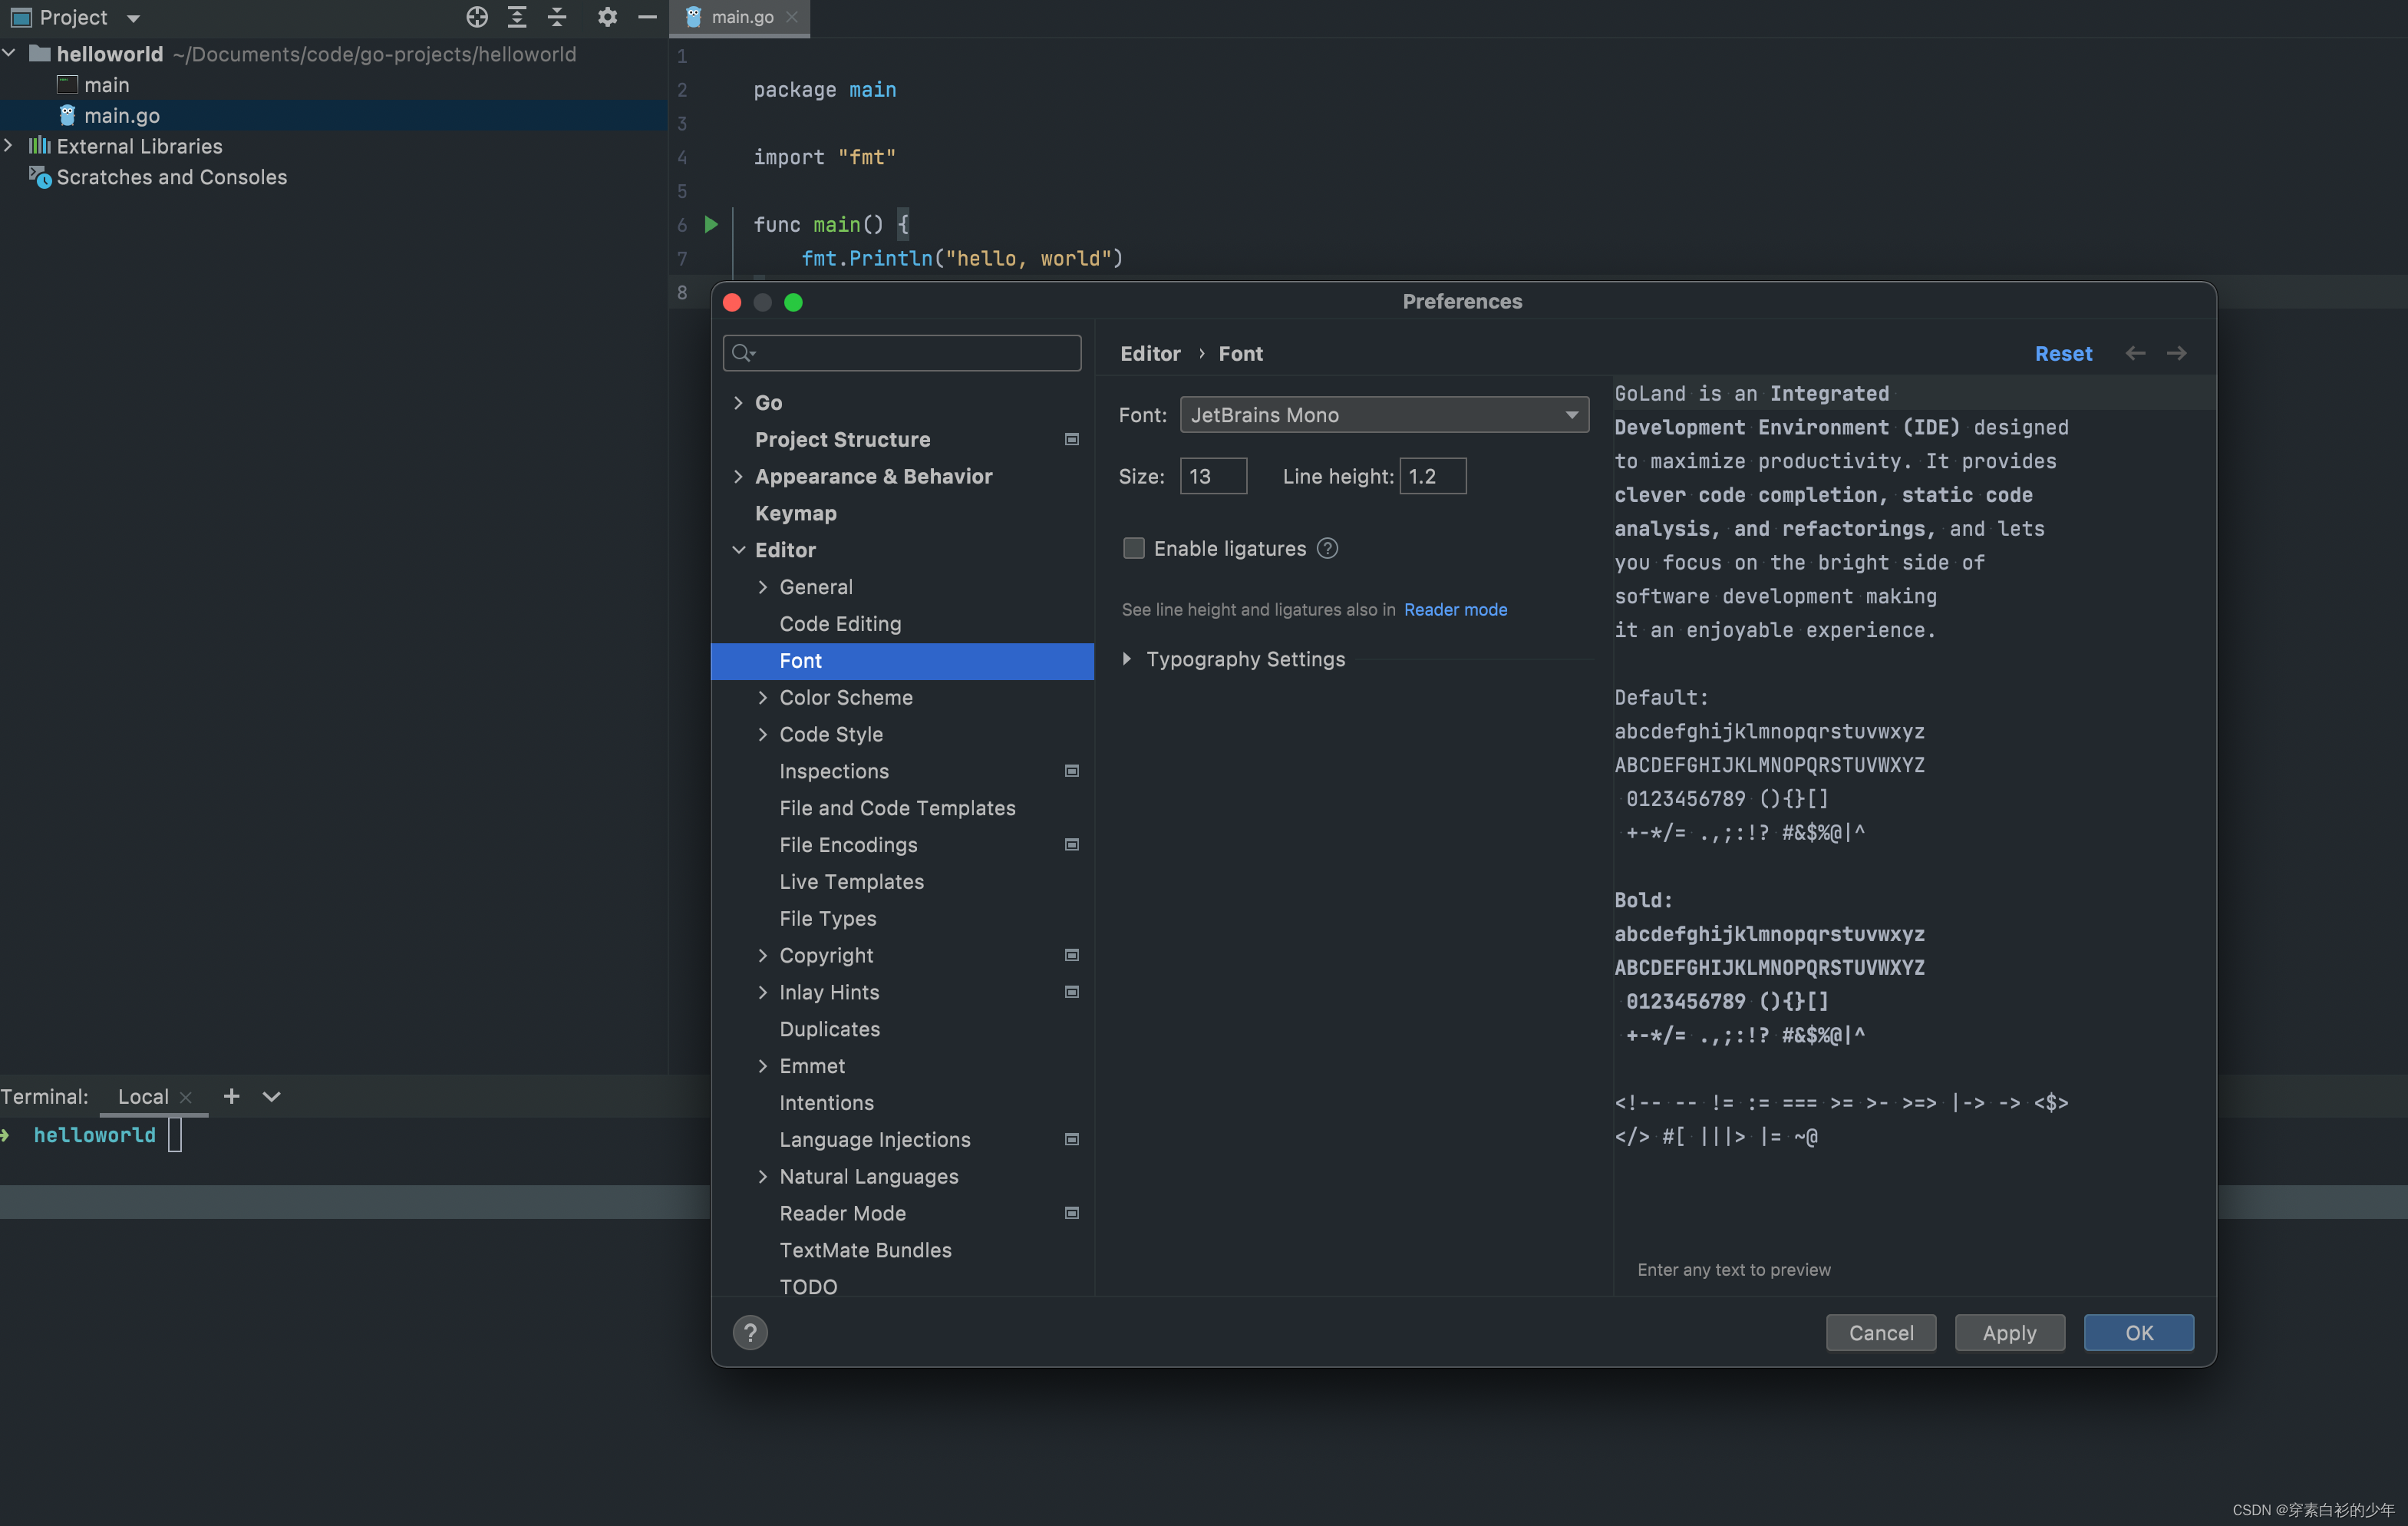Viewport: 2408px width, 1526px height.
Task: Click the Collapse All icon in Project toolbar
Action: coord(557,17)
